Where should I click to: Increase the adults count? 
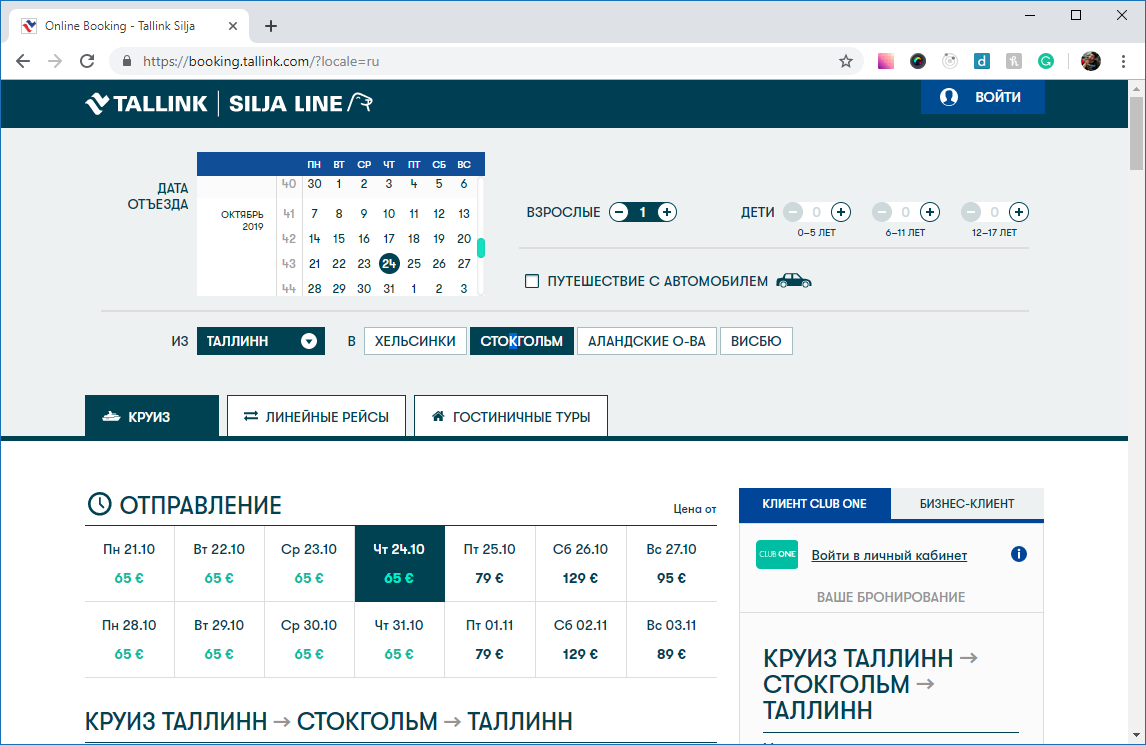pyautogui.click(x=667, y=212)
